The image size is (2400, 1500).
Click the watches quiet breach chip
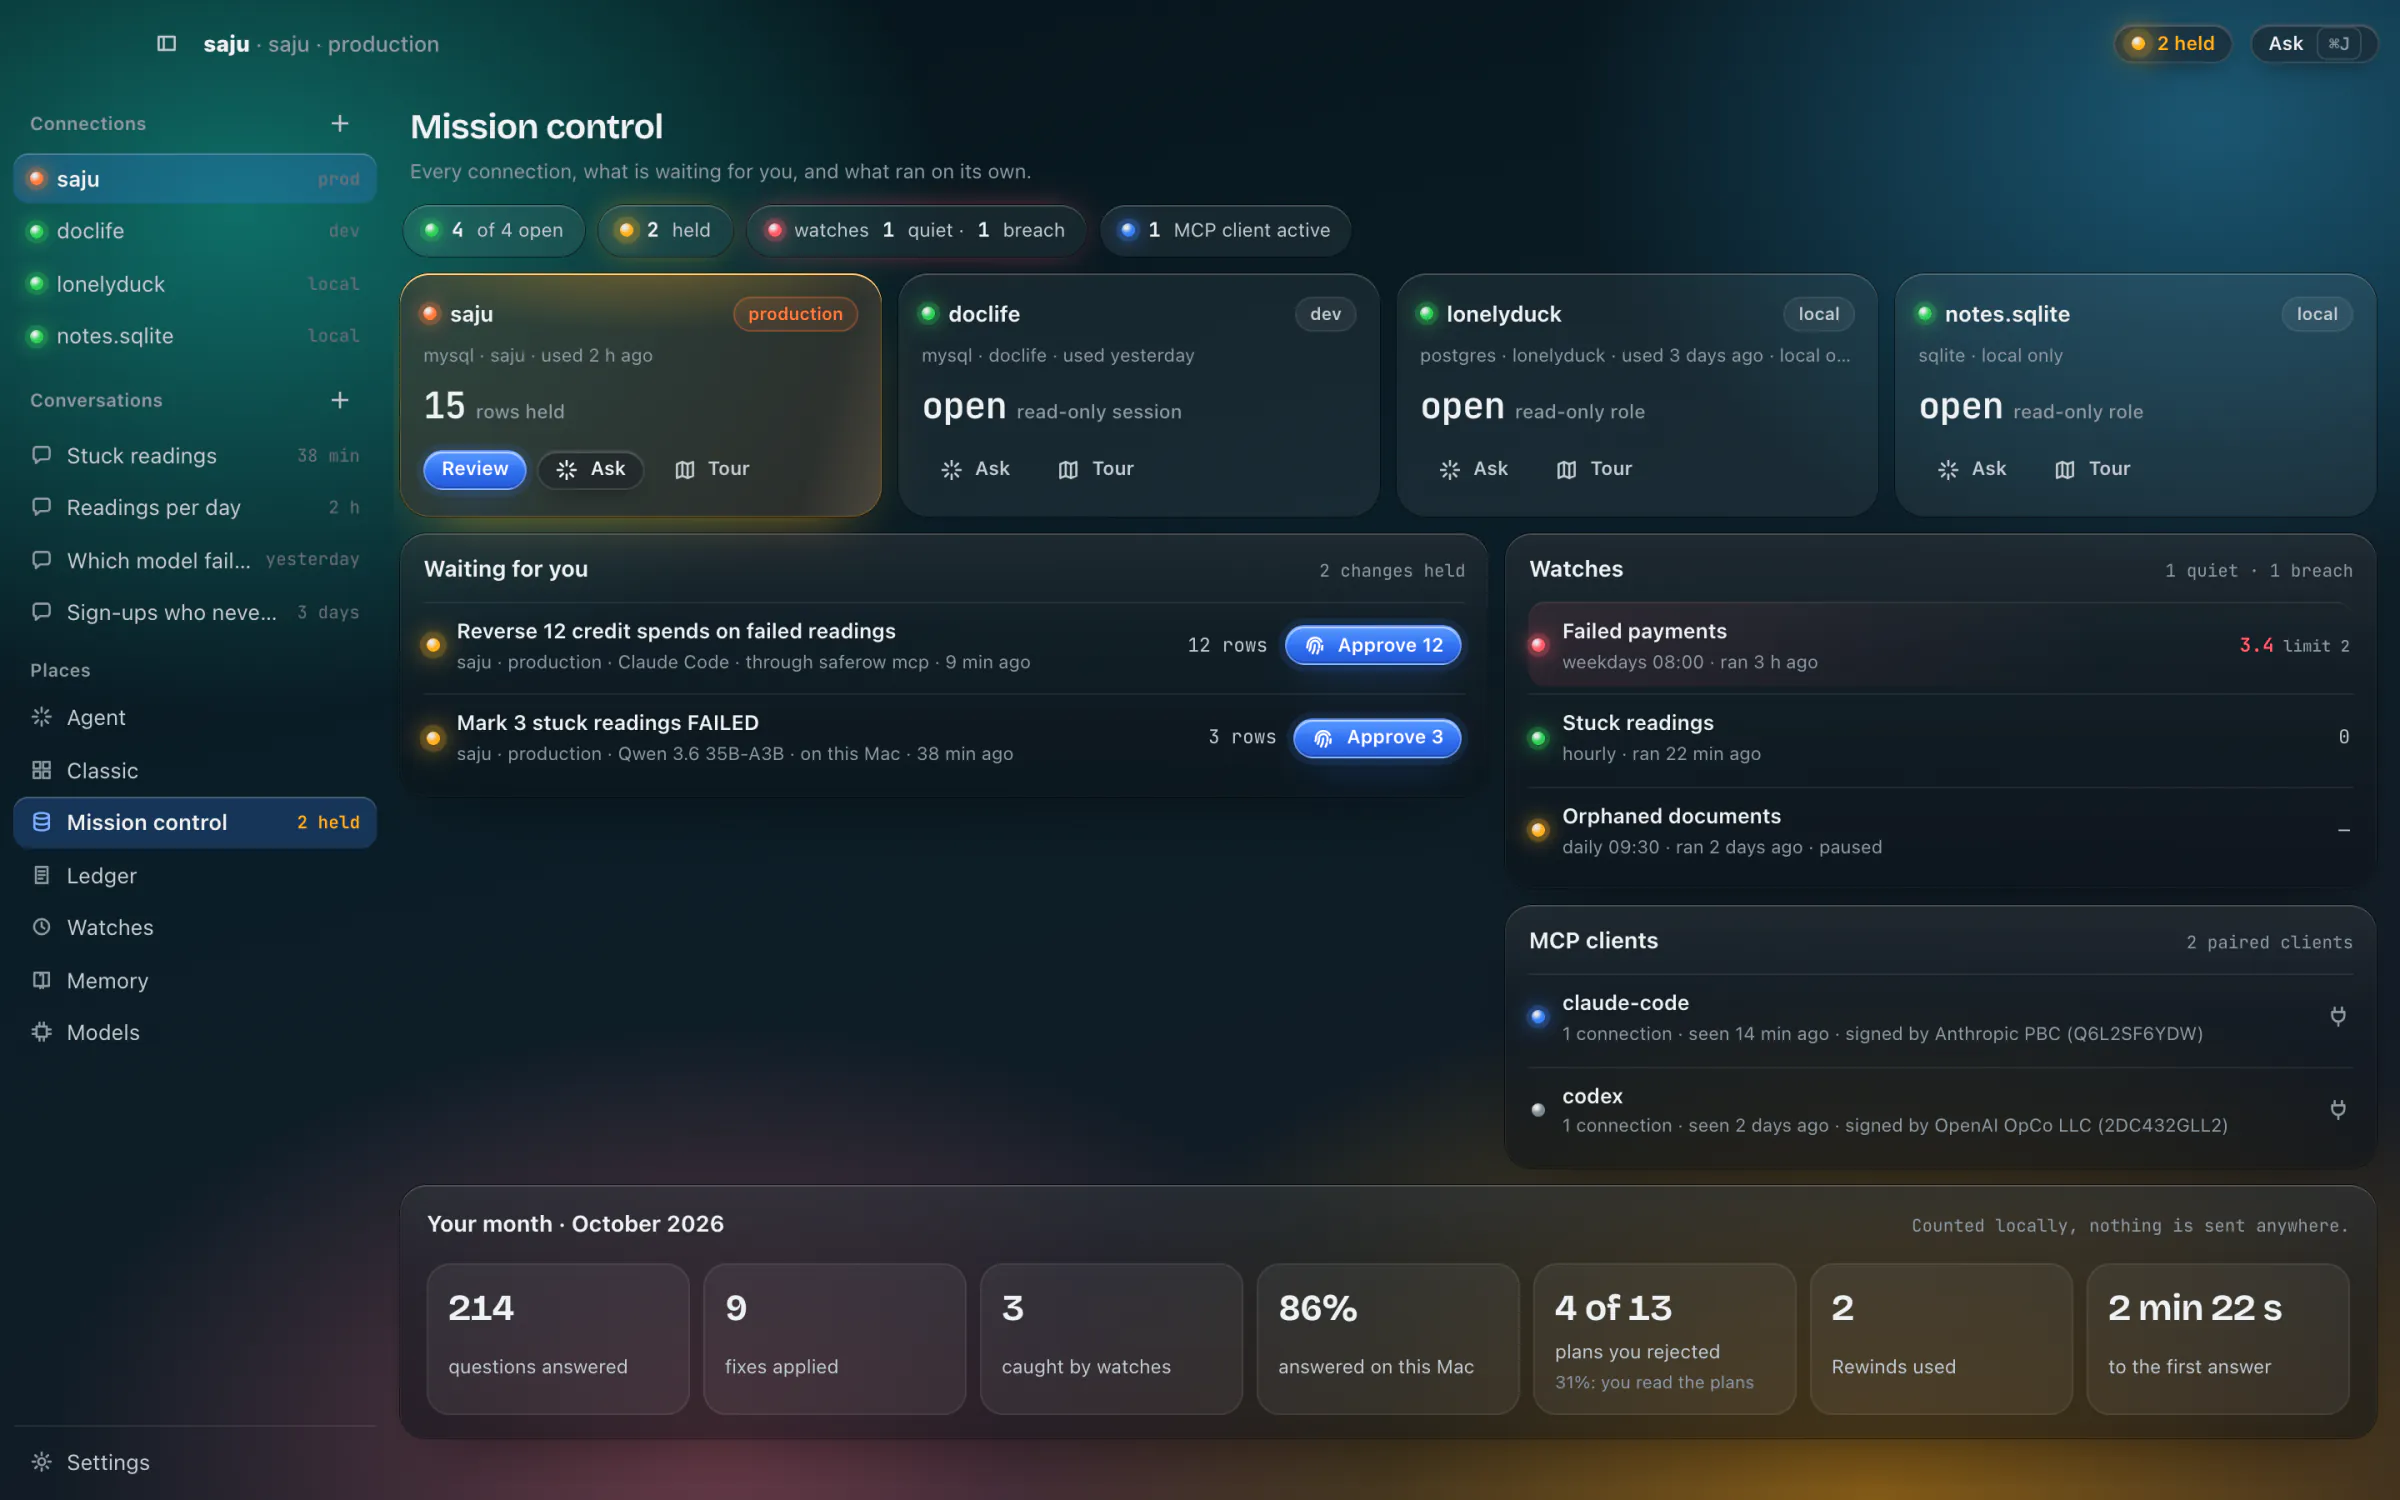coord(916,231)
